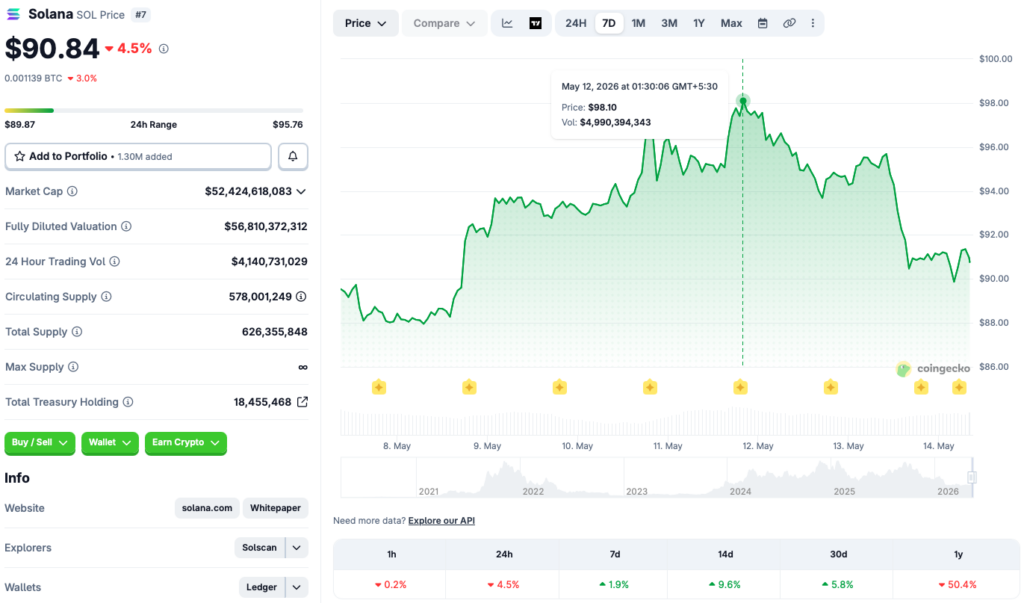Select the 24H time range

575,23
